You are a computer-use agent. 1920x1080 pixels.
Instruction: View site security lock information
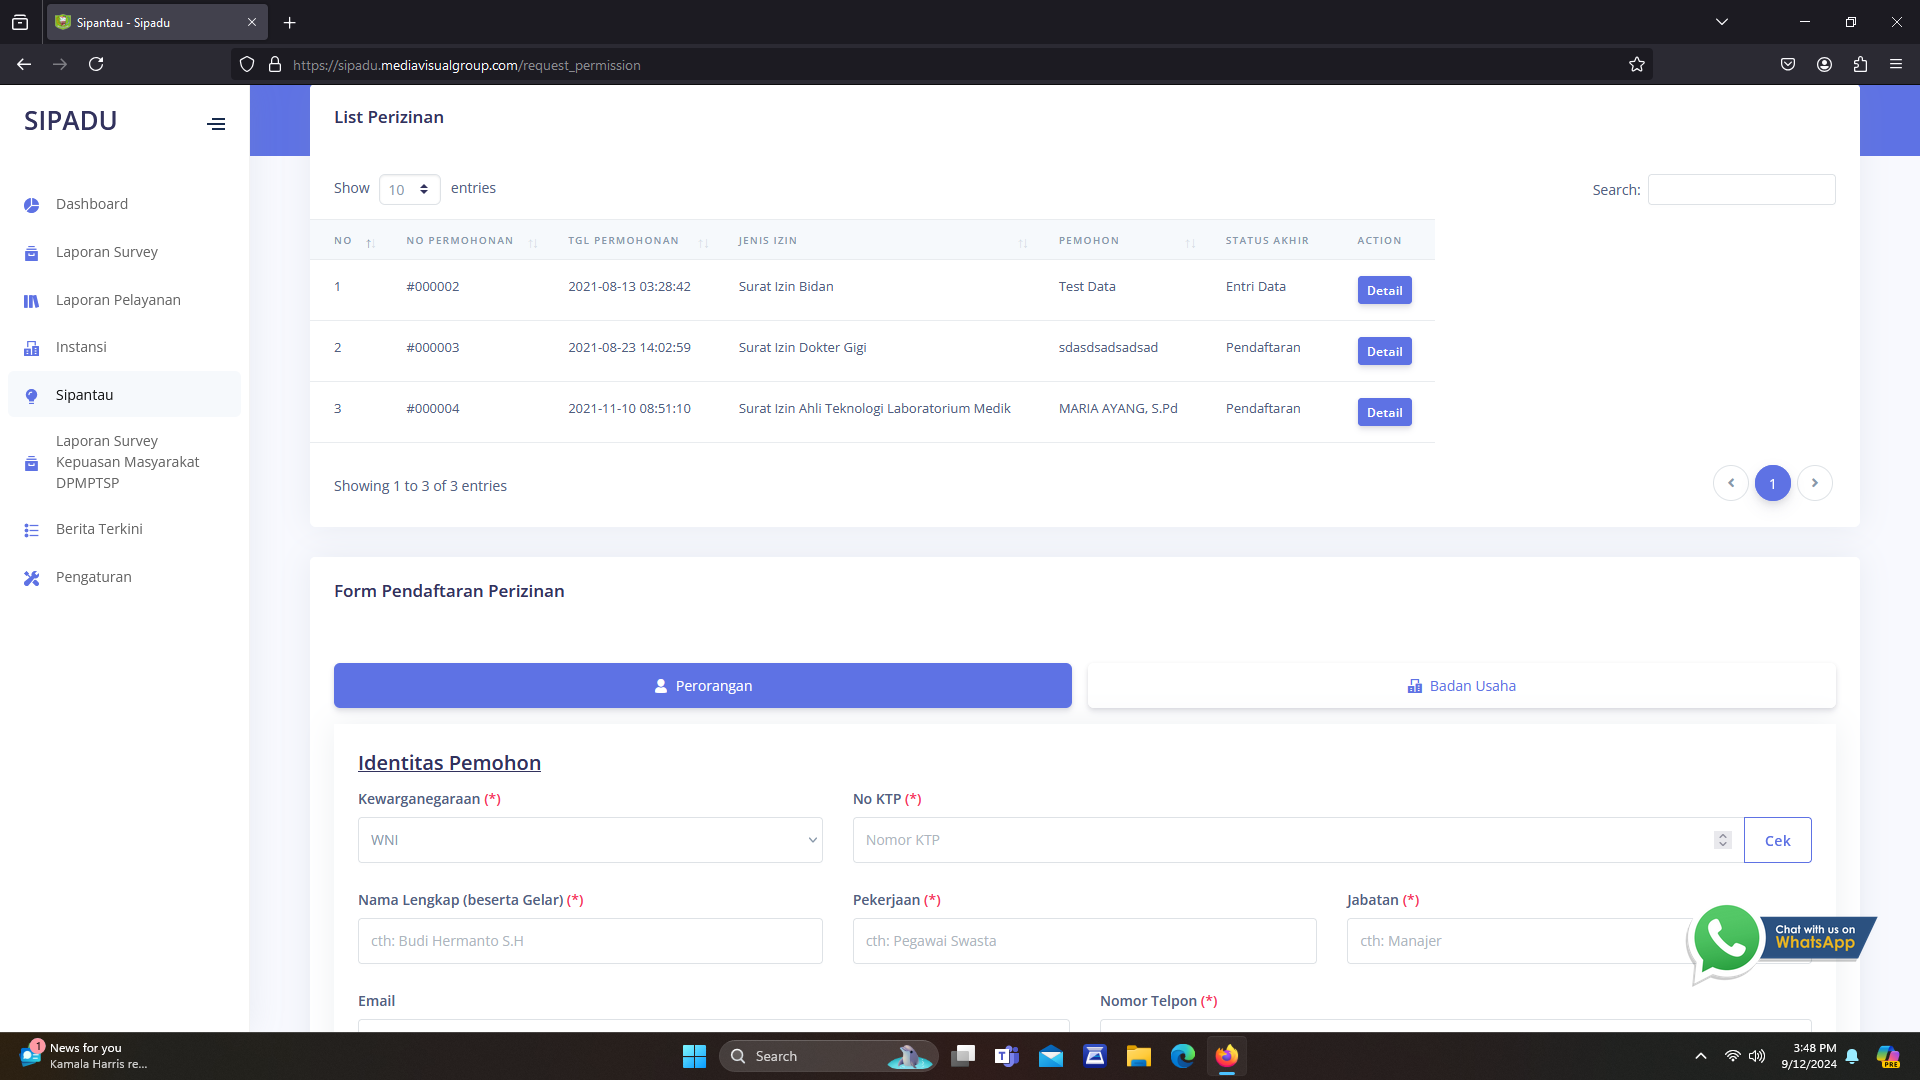(275, 65)
